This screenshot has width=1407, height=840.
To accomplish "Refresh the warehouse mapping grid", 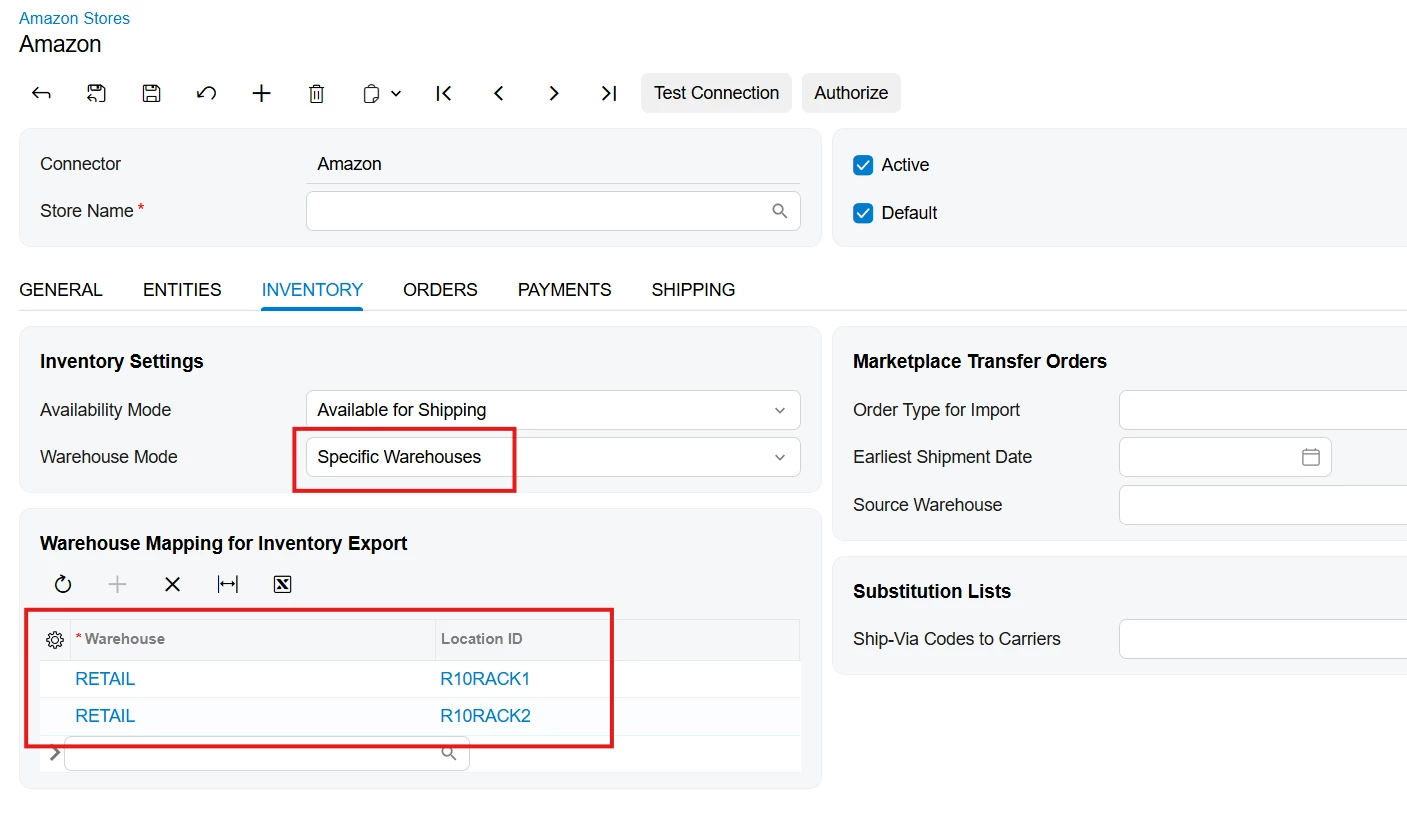I will 63,584.
